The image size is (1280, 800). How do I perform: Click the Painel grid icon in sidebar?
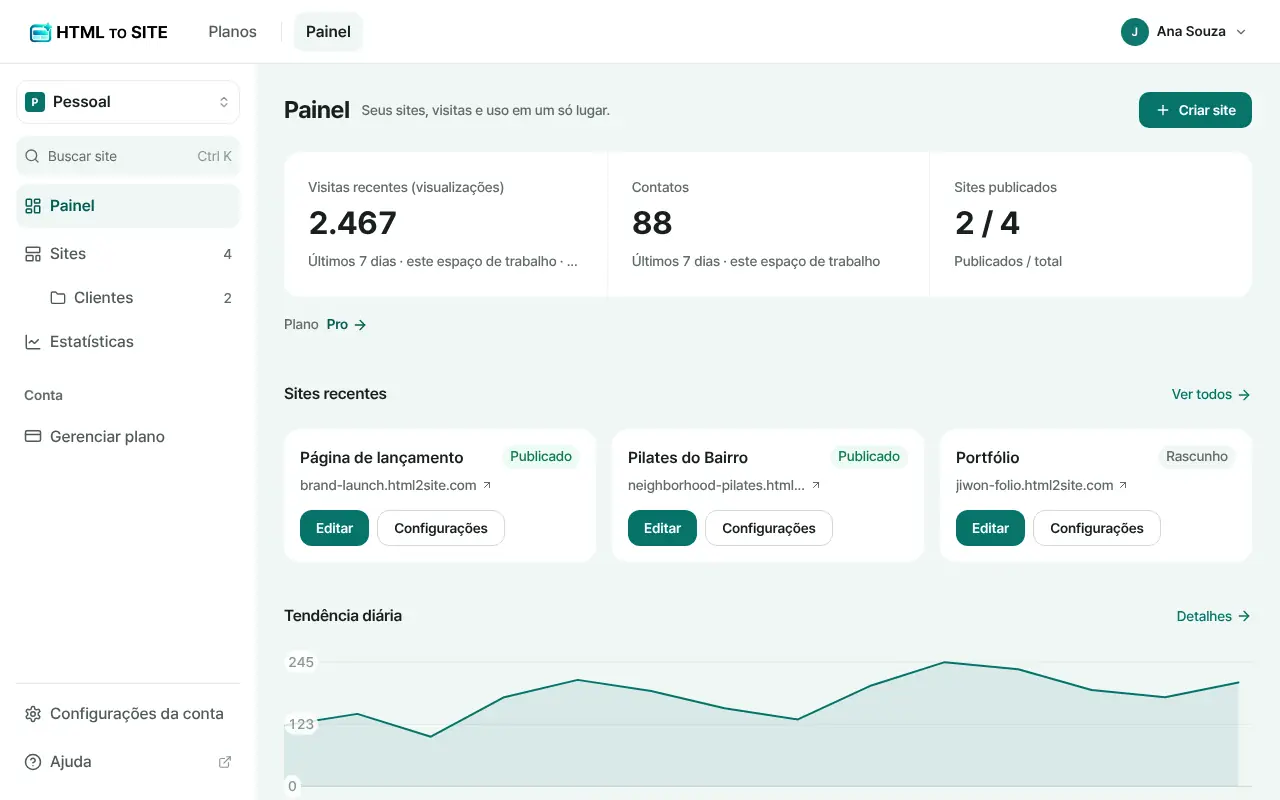click(33, 206)
